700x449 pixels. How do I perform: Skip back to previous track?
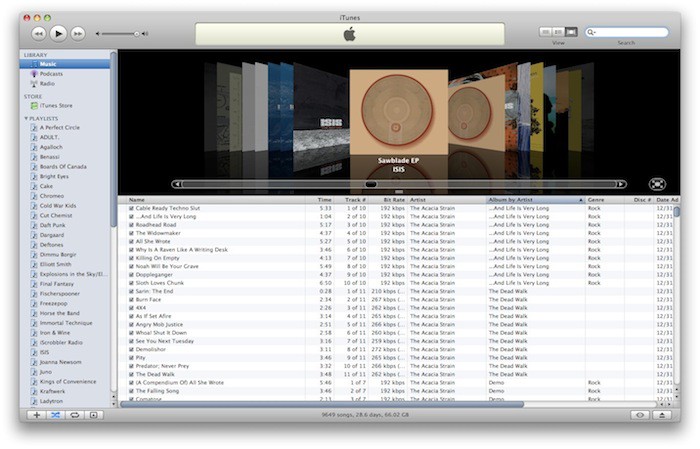tap(39, 34)
